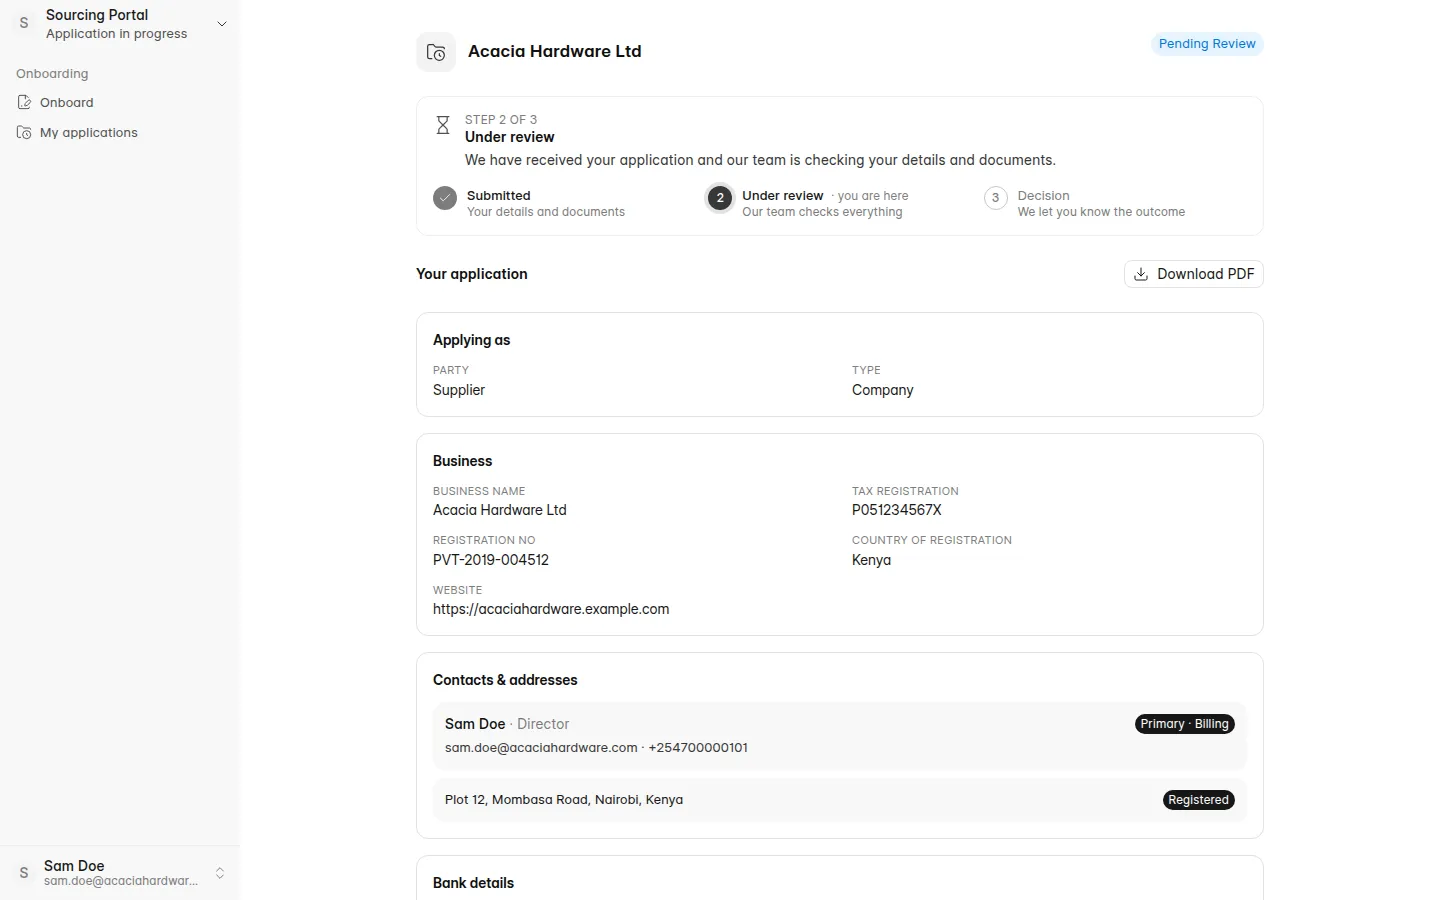Click the Applying as heading
Screen dimensions: 1440x900
[471, 340]
